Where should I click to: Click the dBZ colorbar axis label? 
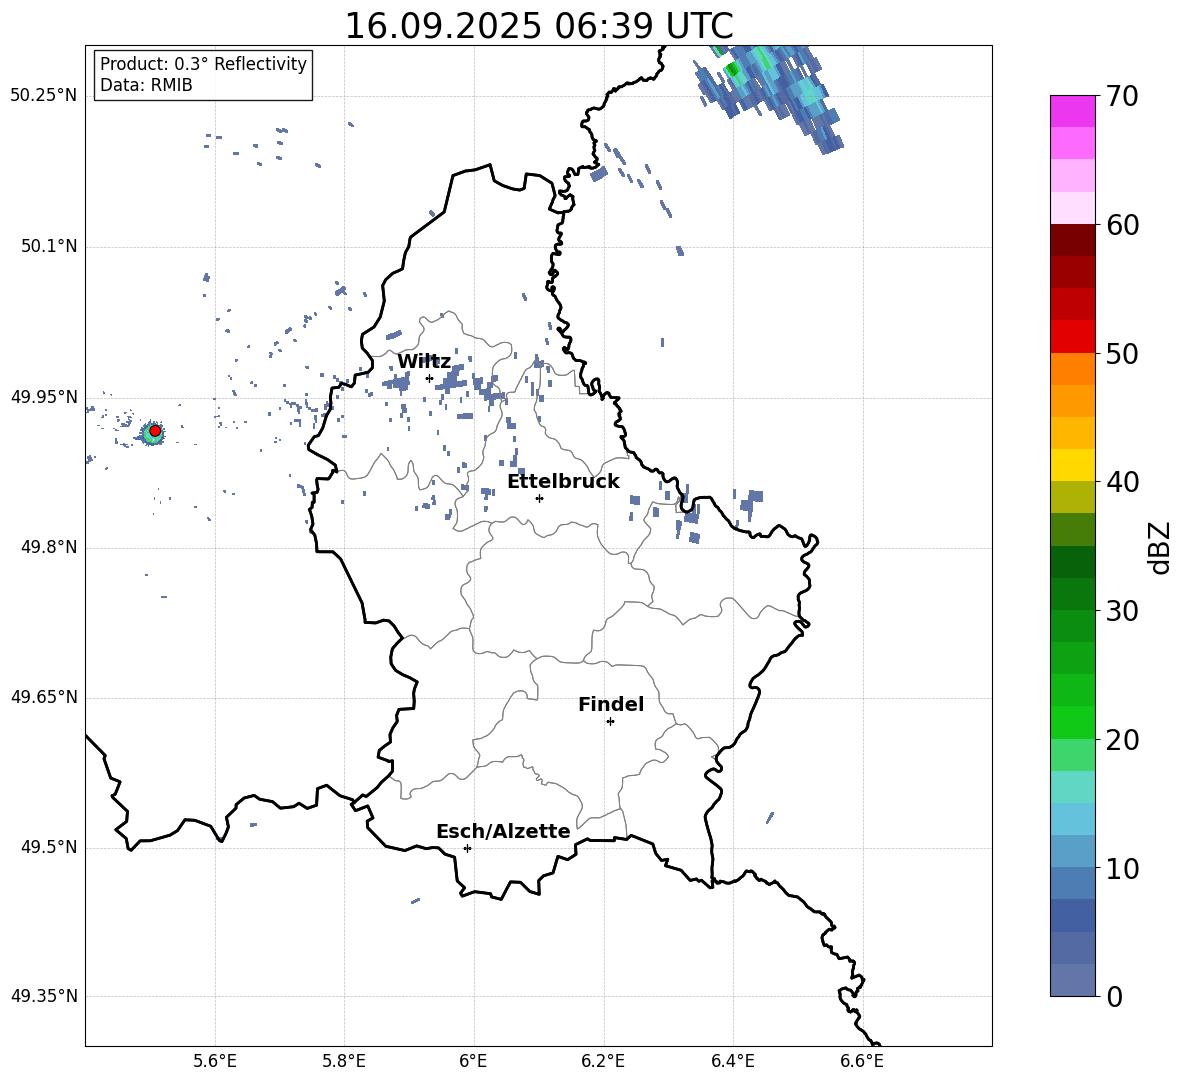(x=1159, y=548)
